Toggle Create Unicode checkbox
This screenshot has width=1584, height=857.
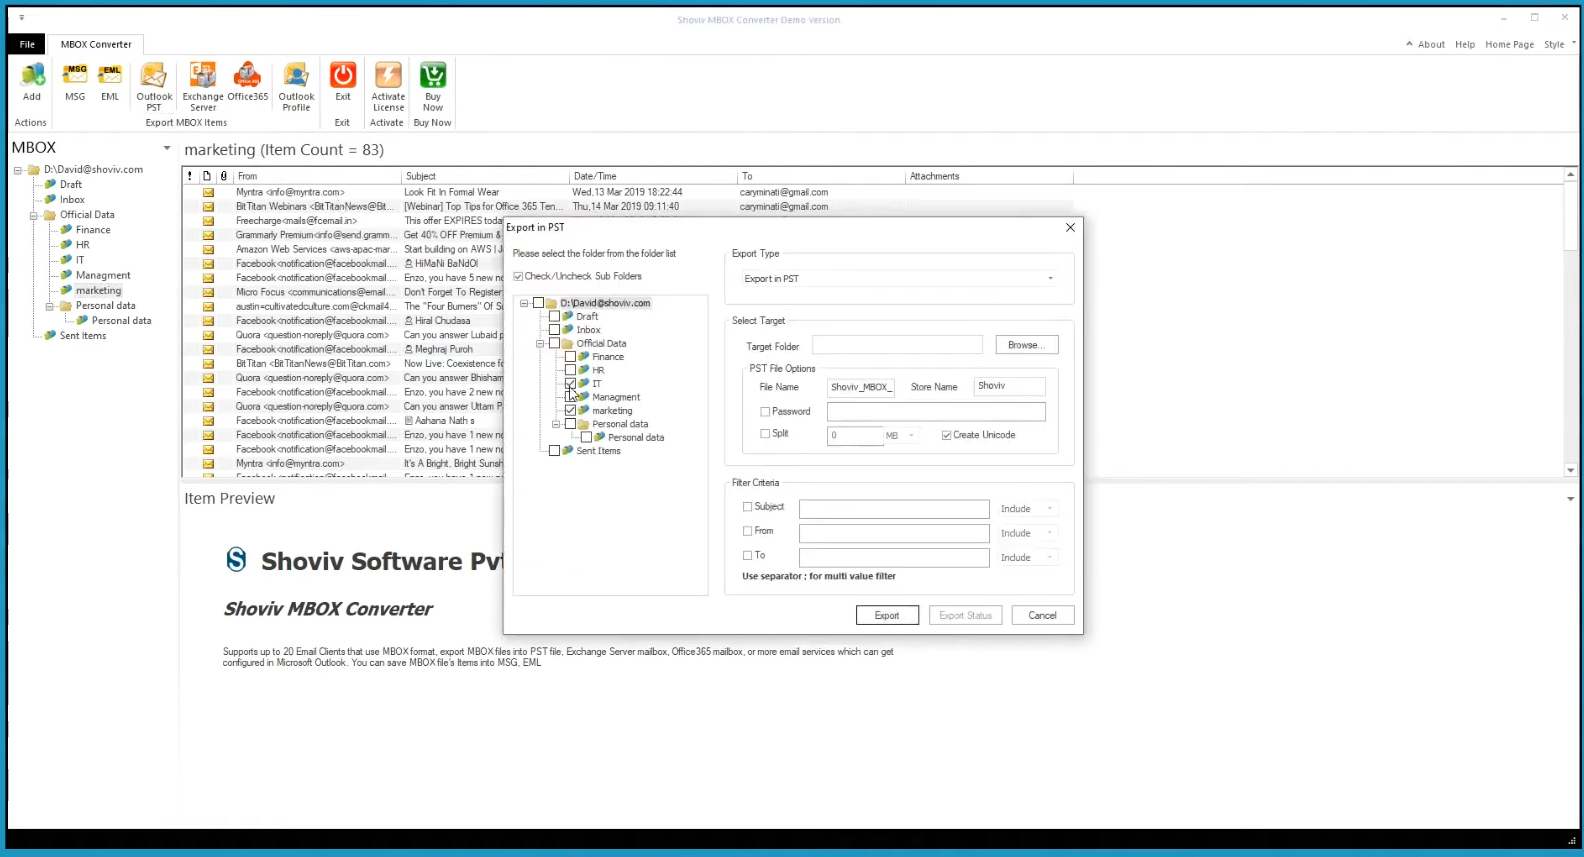(x=946, y=435)
